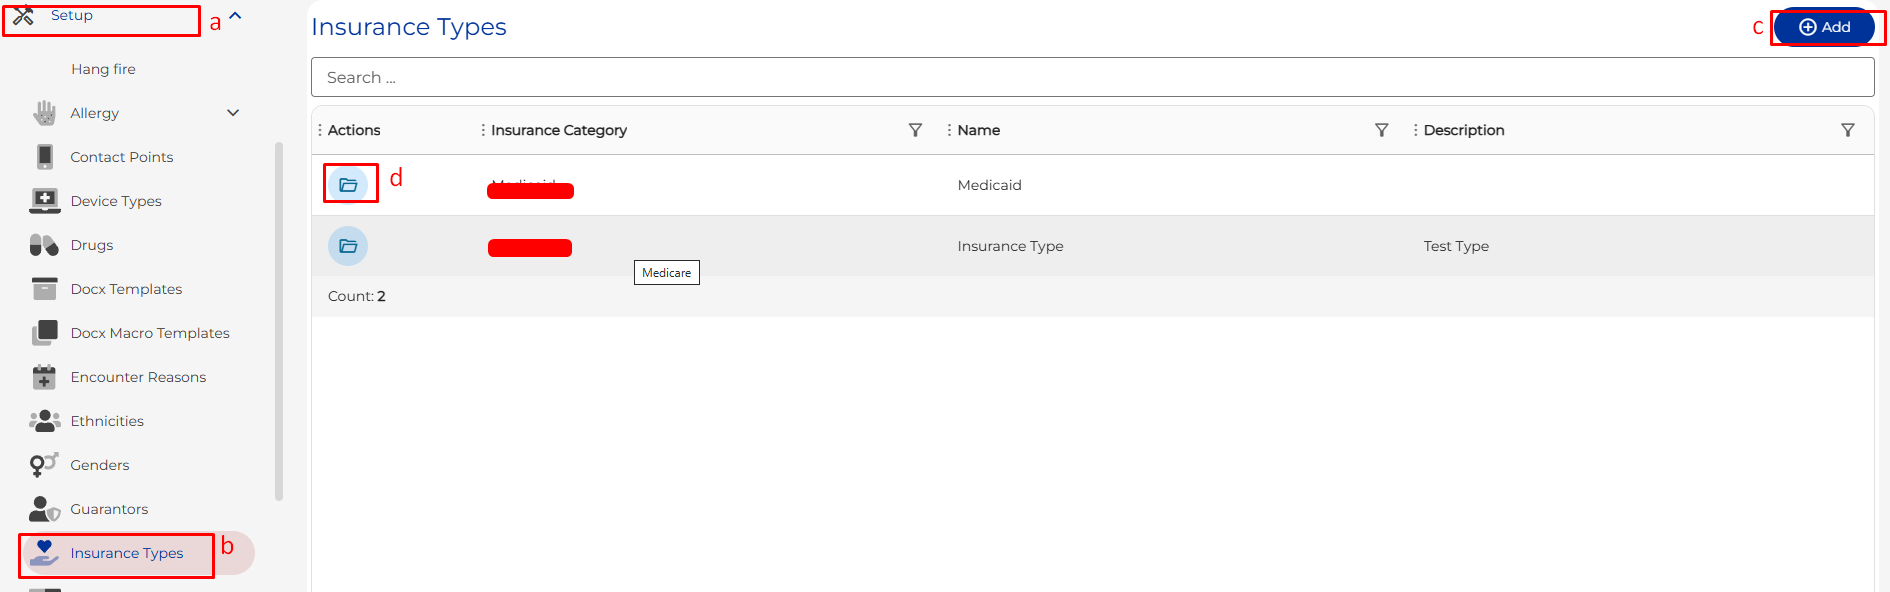Click the Encounter Reasons calendar icon
Screen dimensions: 1890x592
(44, 377)
